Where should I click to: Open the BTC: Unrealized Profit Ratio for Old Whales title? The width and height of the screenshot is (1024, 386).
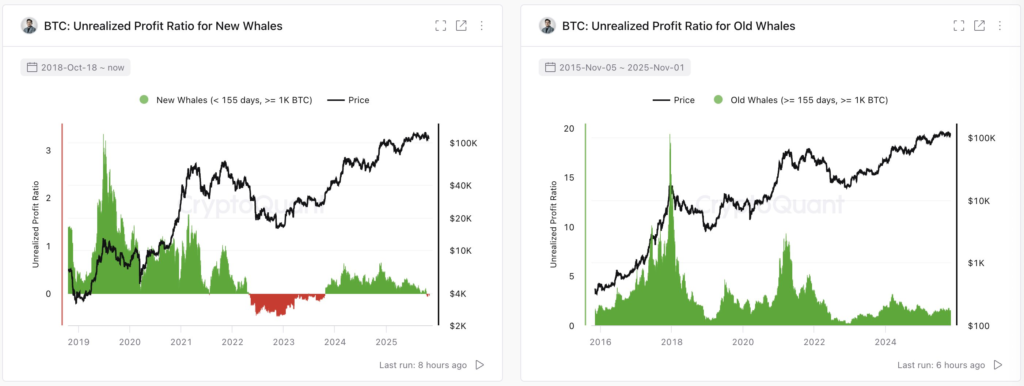pyautogui.click(x=679, y=26)
